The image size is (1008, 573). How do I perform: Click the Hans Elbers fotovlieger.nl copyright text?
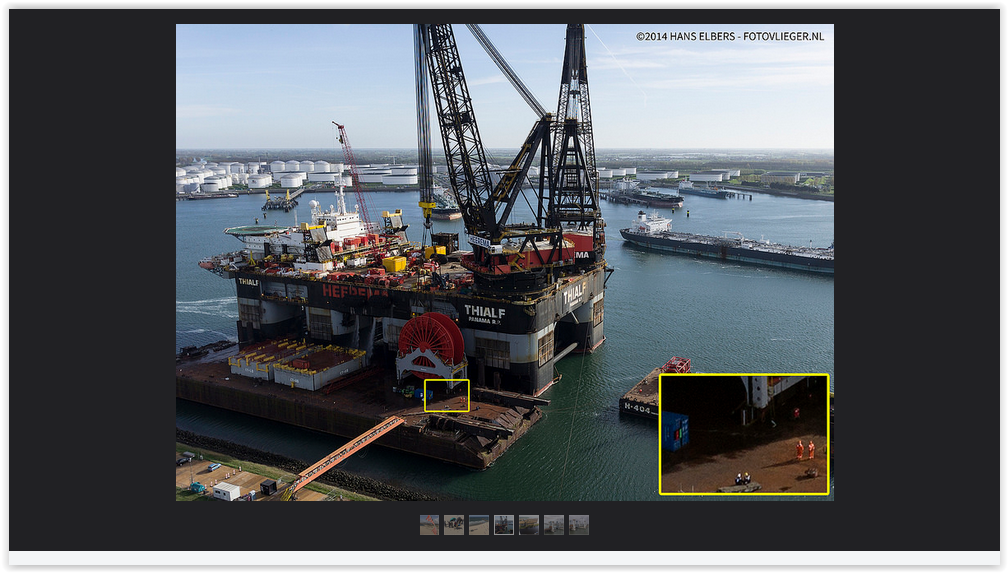tap(730, 36)
